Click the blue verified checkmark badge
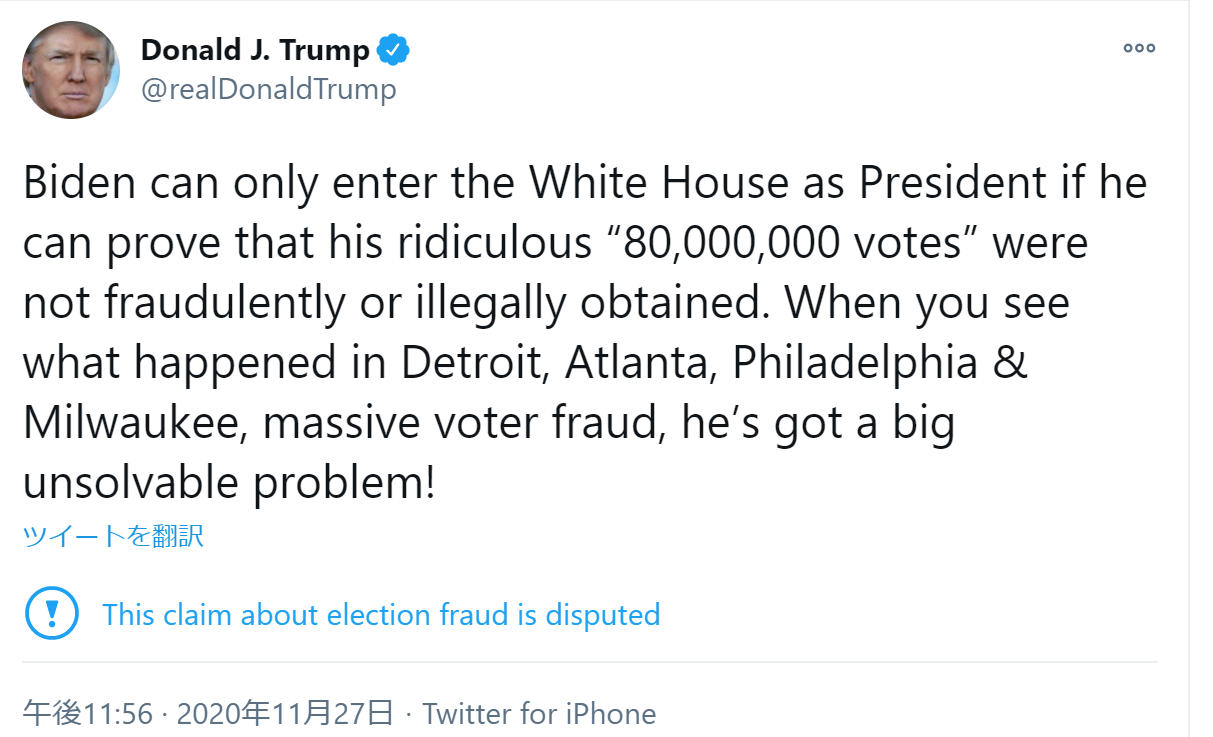This screenshot has height=737, width=1213. point(392,49)
